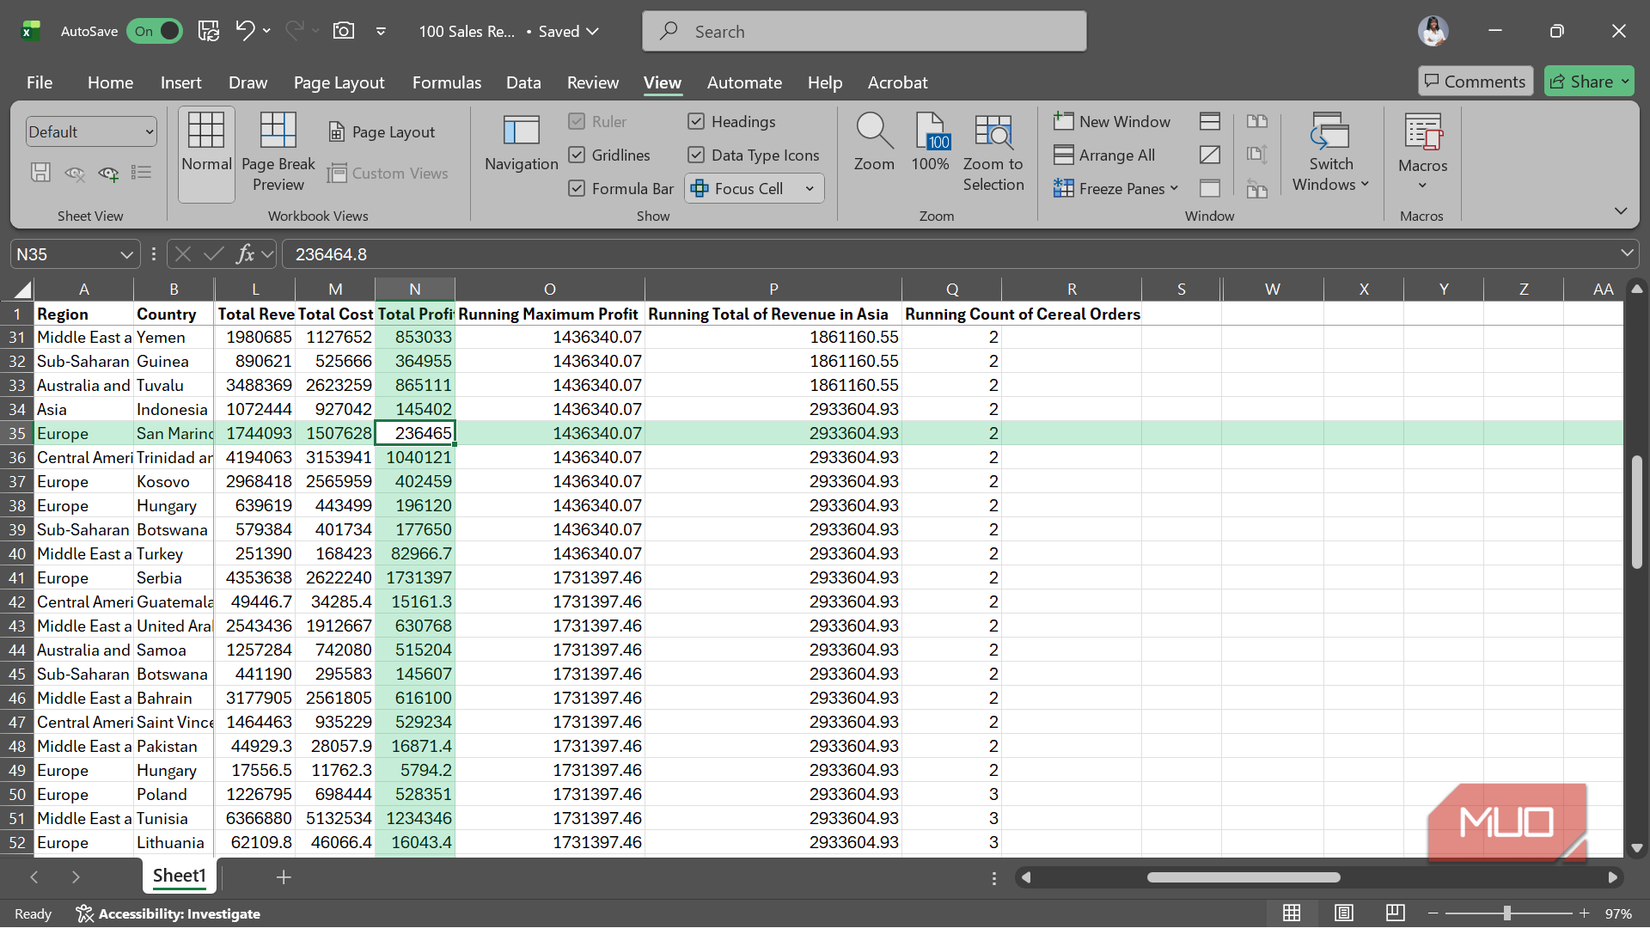Screen dimensions: 1650x928
Task: Turn off the AutoSave toggle
Action: click(x=154, y=31)
